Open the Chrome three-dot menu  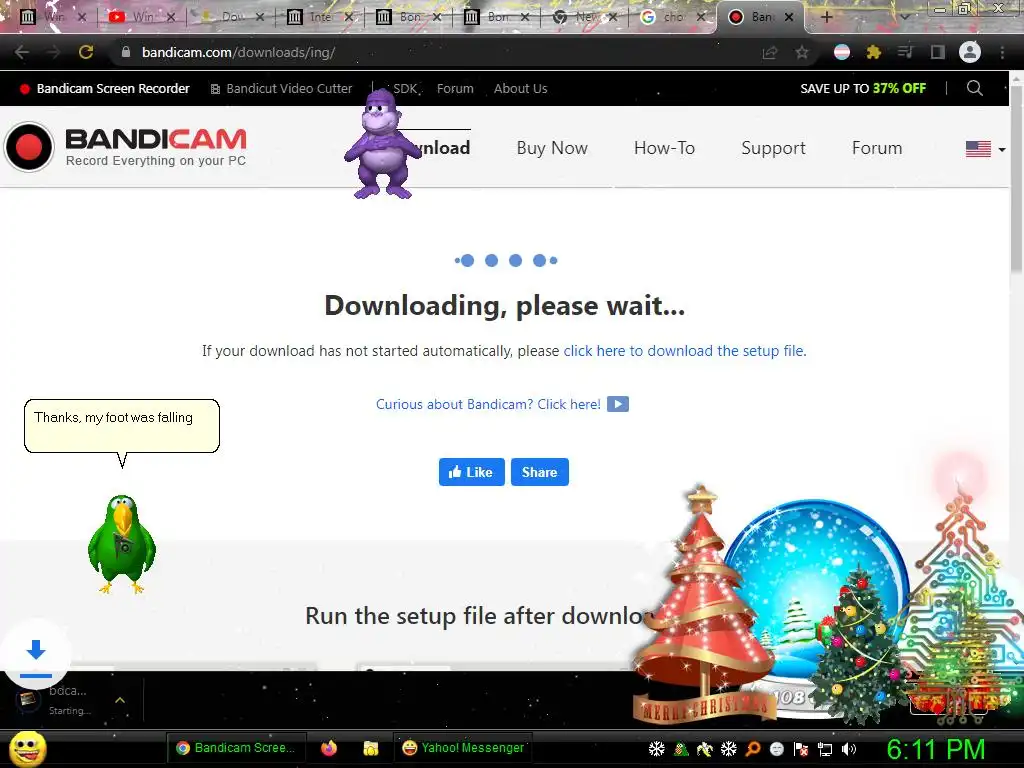[x=1002, y=52]
